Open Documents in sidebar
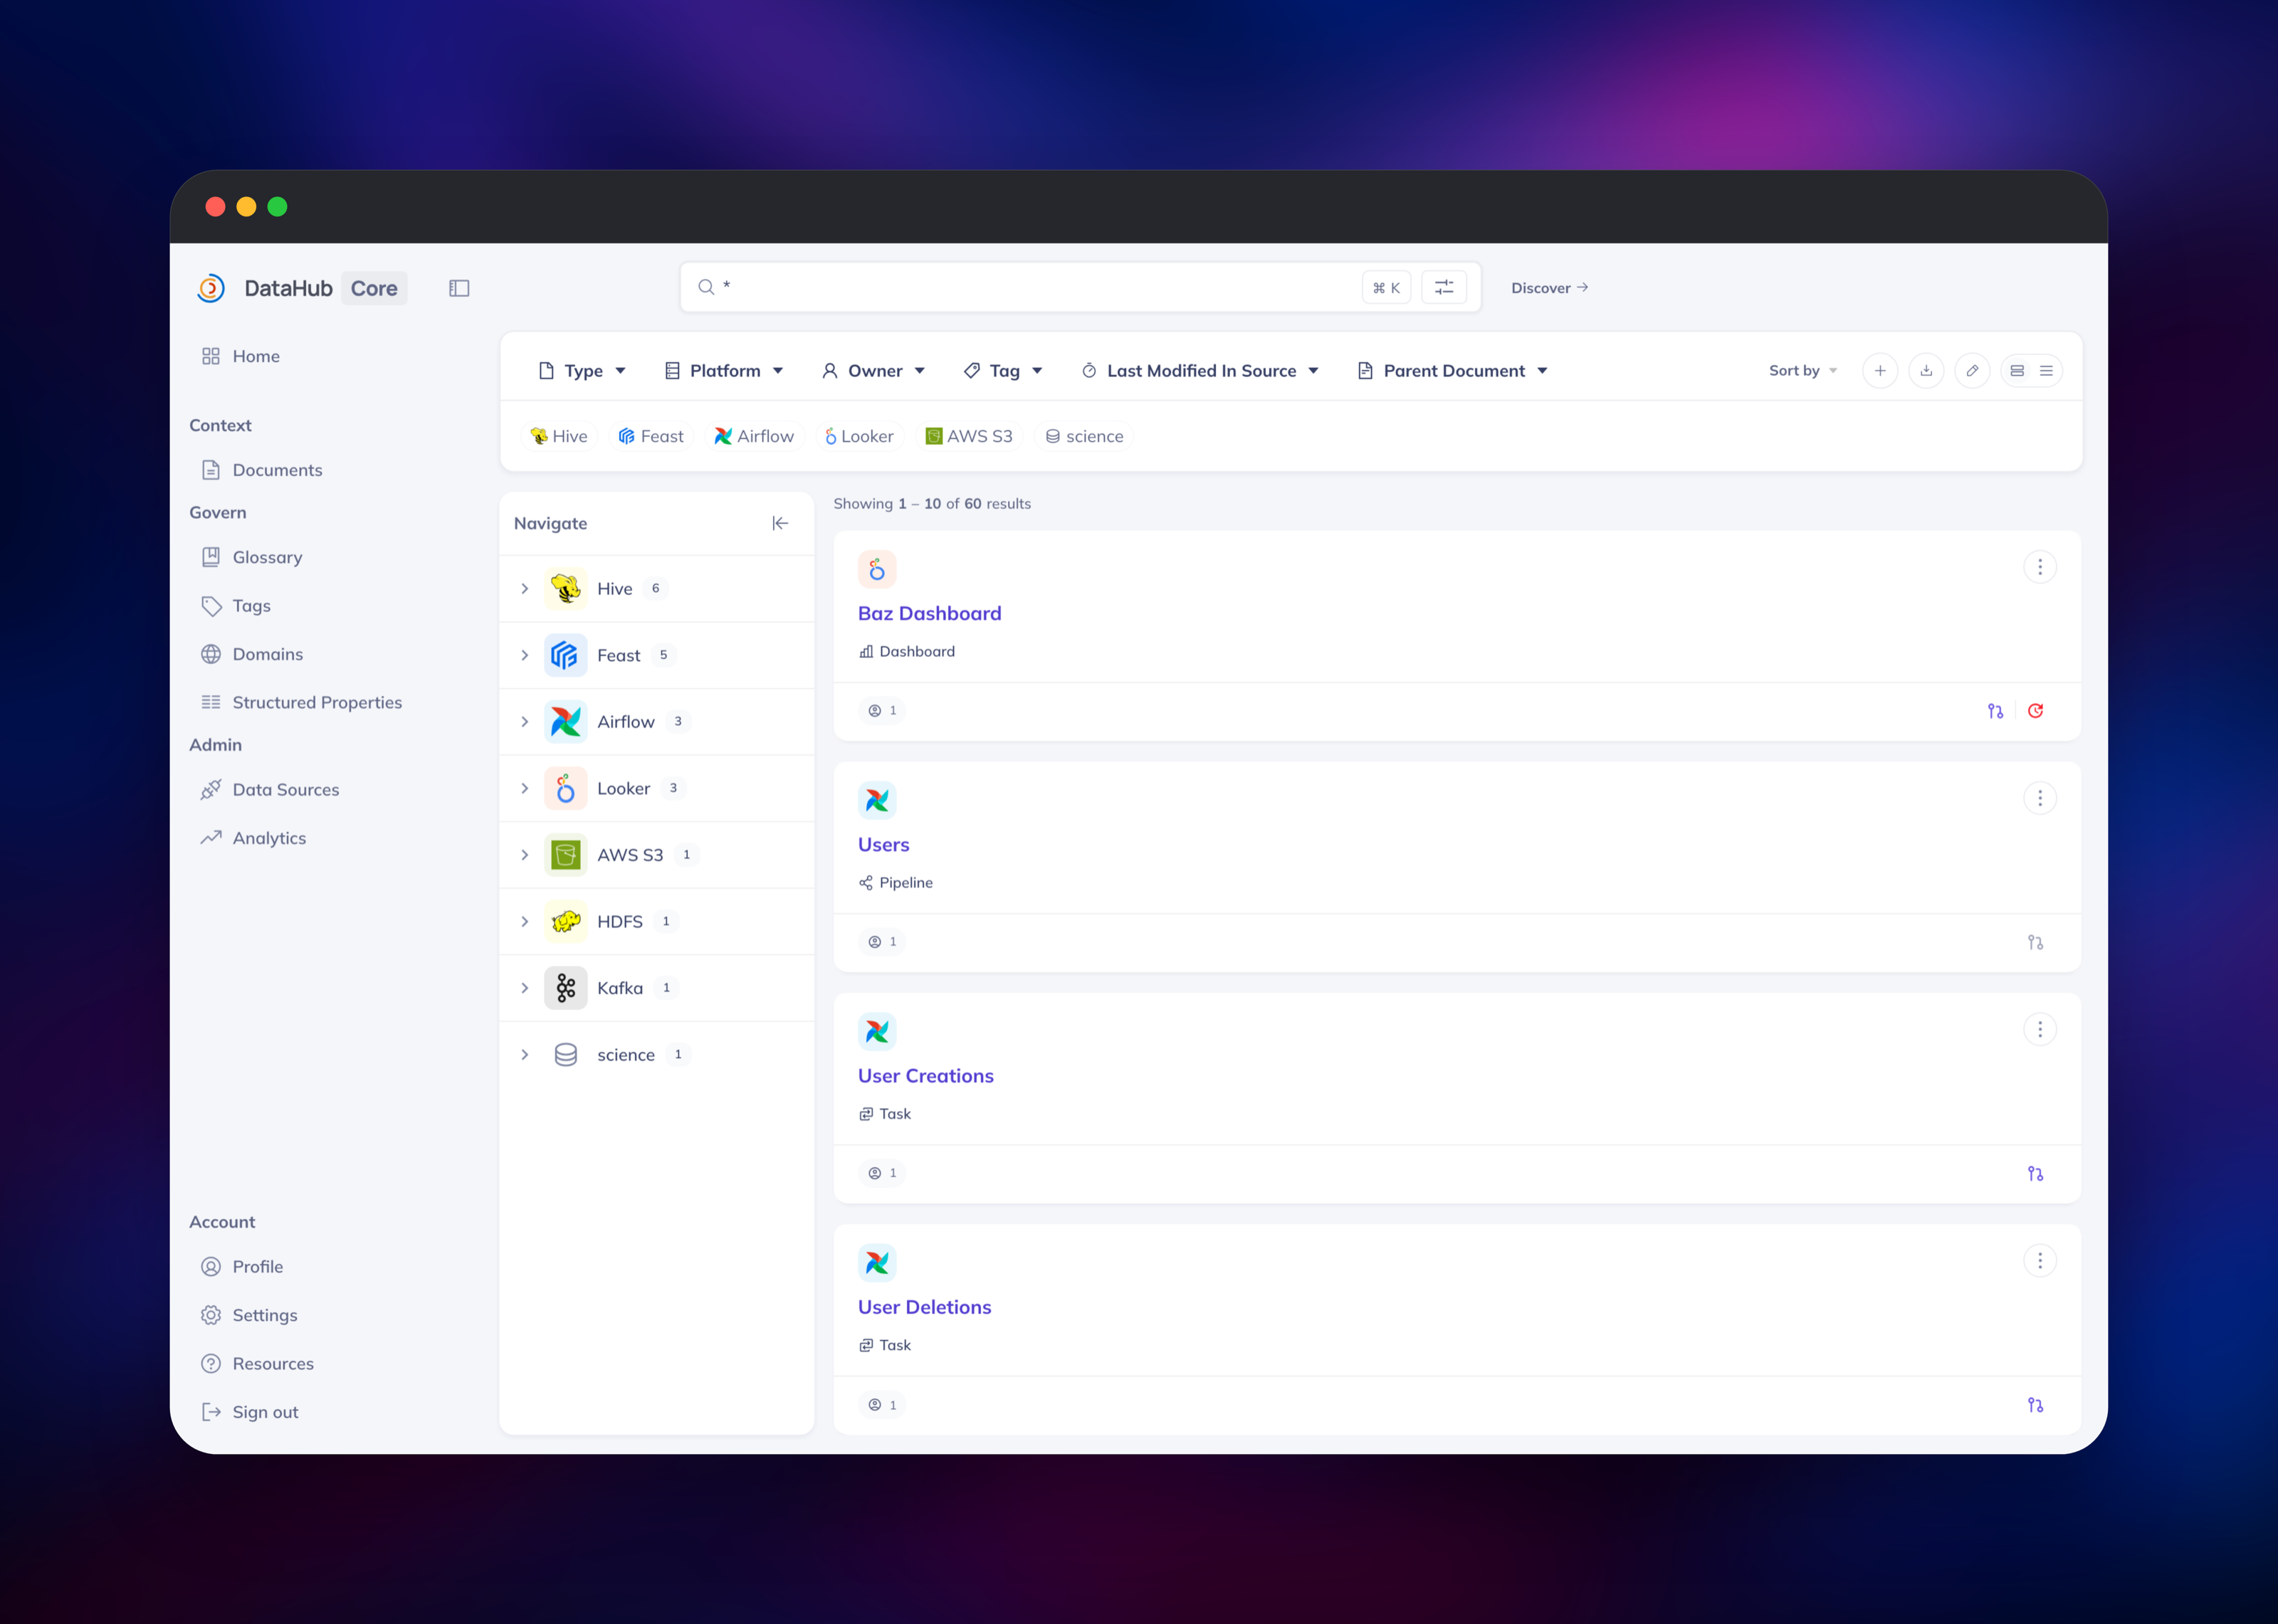2278x1624 pixels. point(262,470)
